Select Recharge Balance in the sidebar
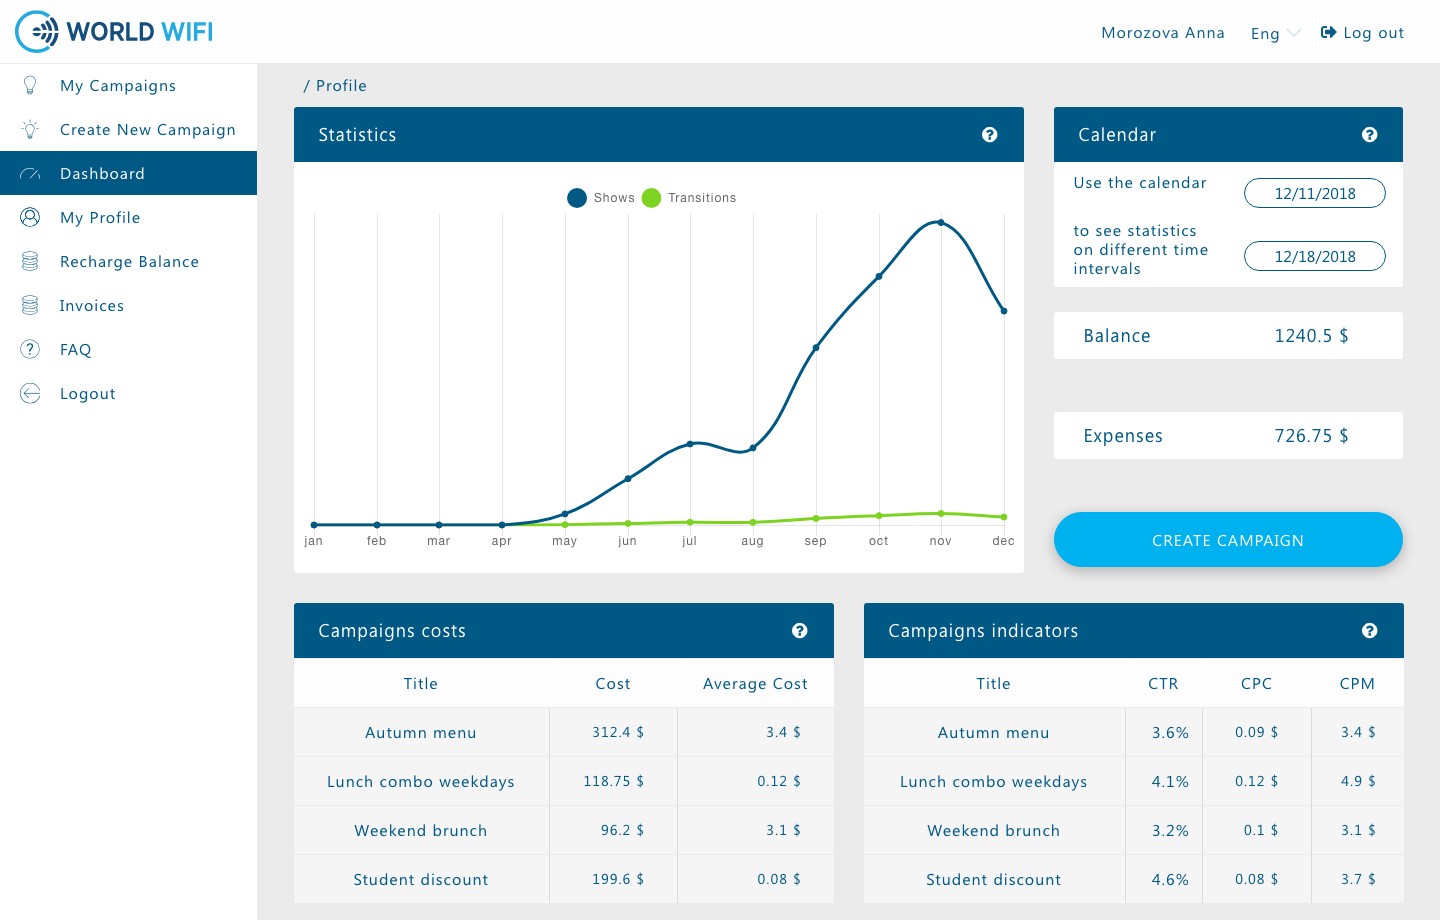The height and width of the screenshot is (920, 1440). [x=128, y=262]
